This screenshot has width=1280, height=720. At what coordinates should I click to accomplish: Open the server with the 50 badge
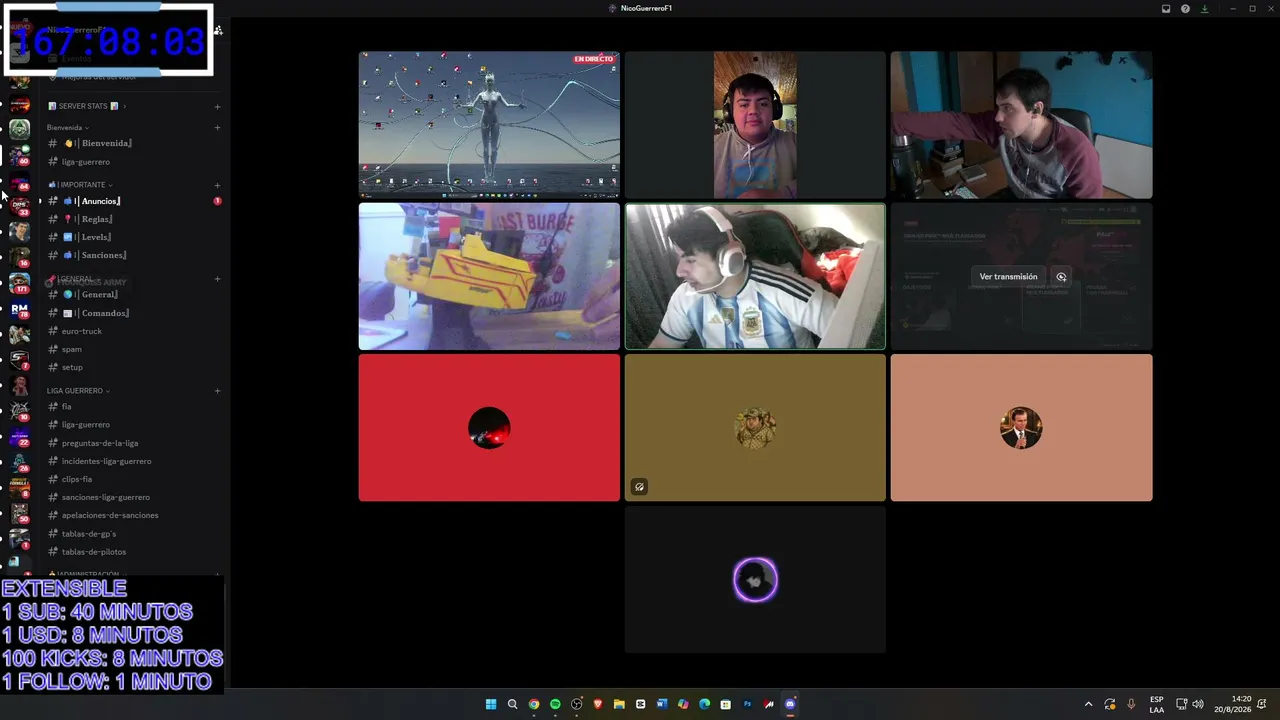[19, 514]
